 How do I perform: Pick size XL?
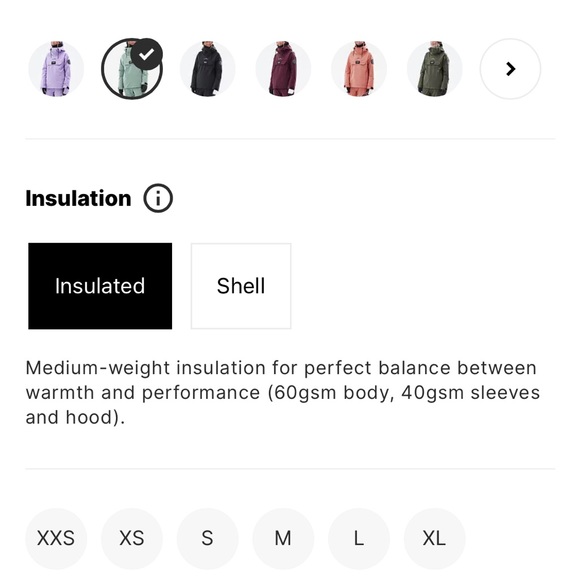pos(435,539)
